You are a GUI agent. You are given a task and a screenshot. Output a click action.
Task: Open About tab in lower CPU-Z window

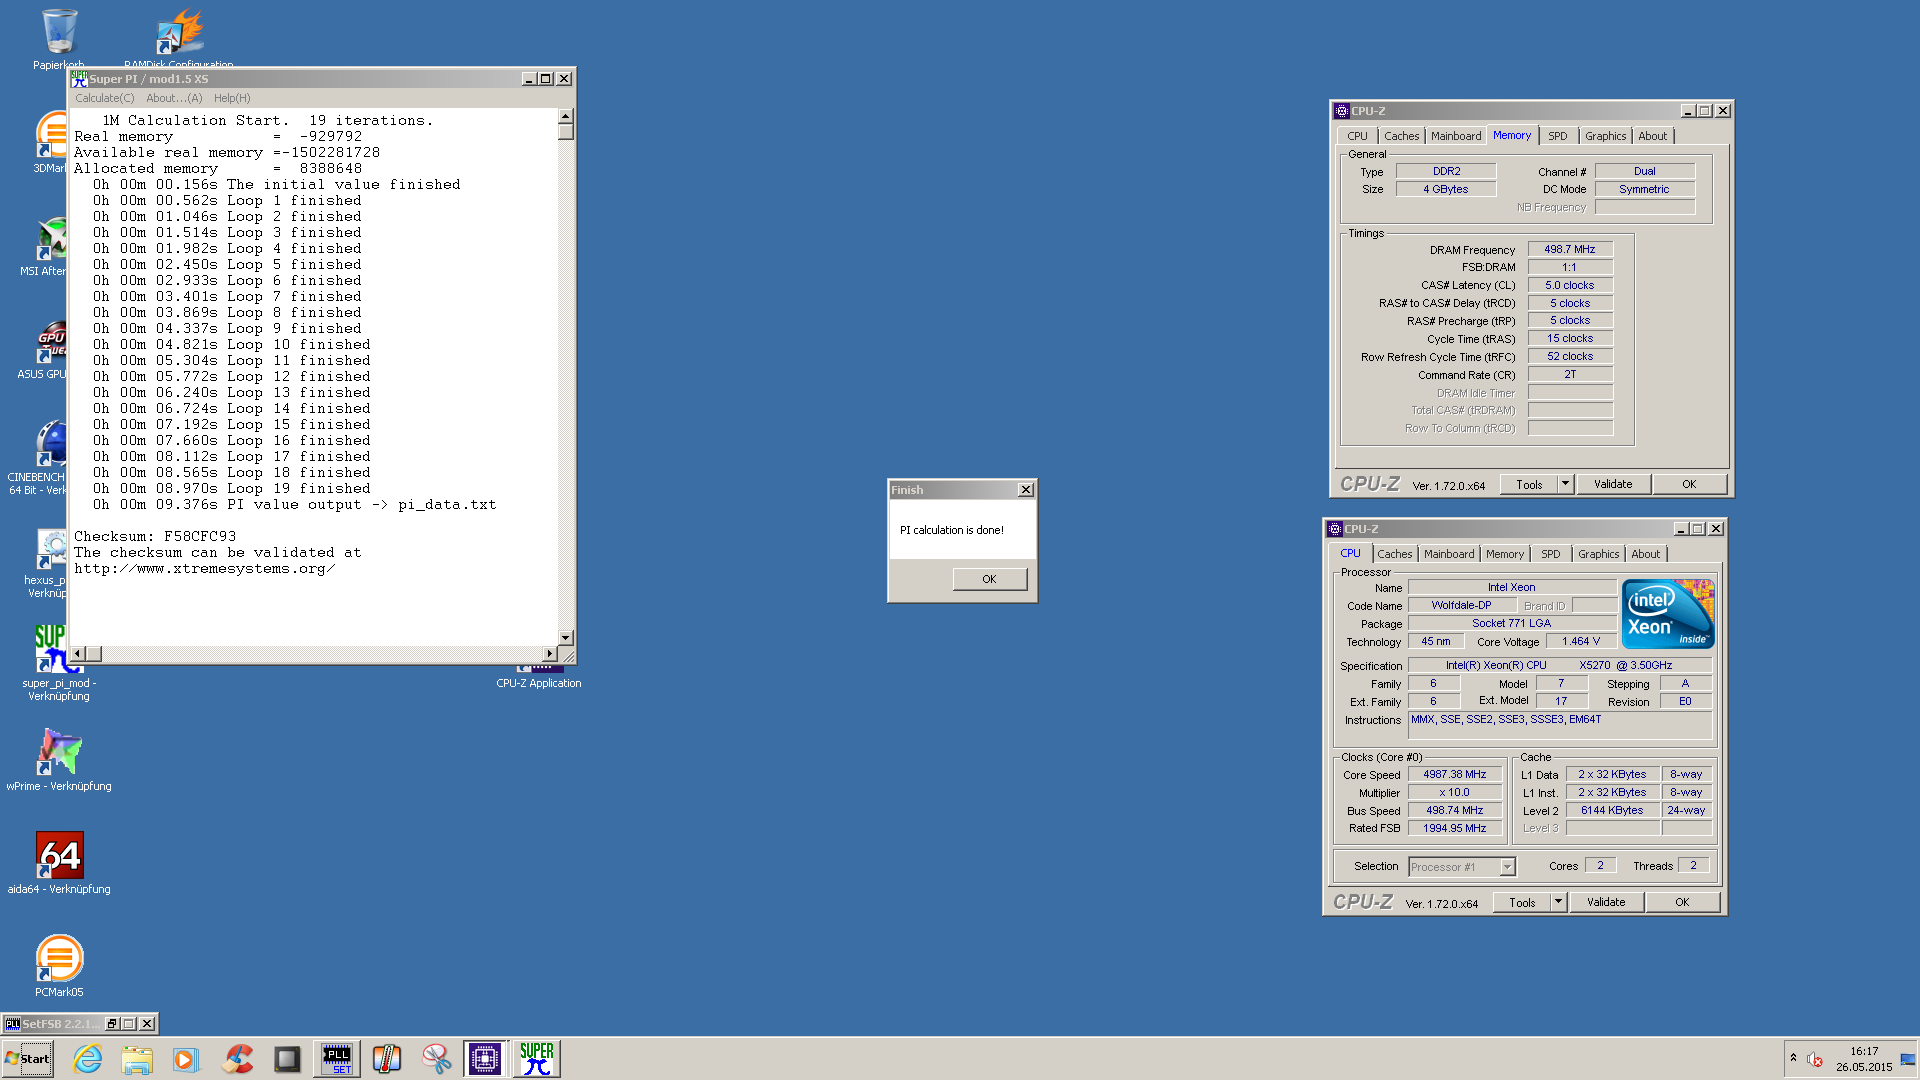tap(1645, 554)
